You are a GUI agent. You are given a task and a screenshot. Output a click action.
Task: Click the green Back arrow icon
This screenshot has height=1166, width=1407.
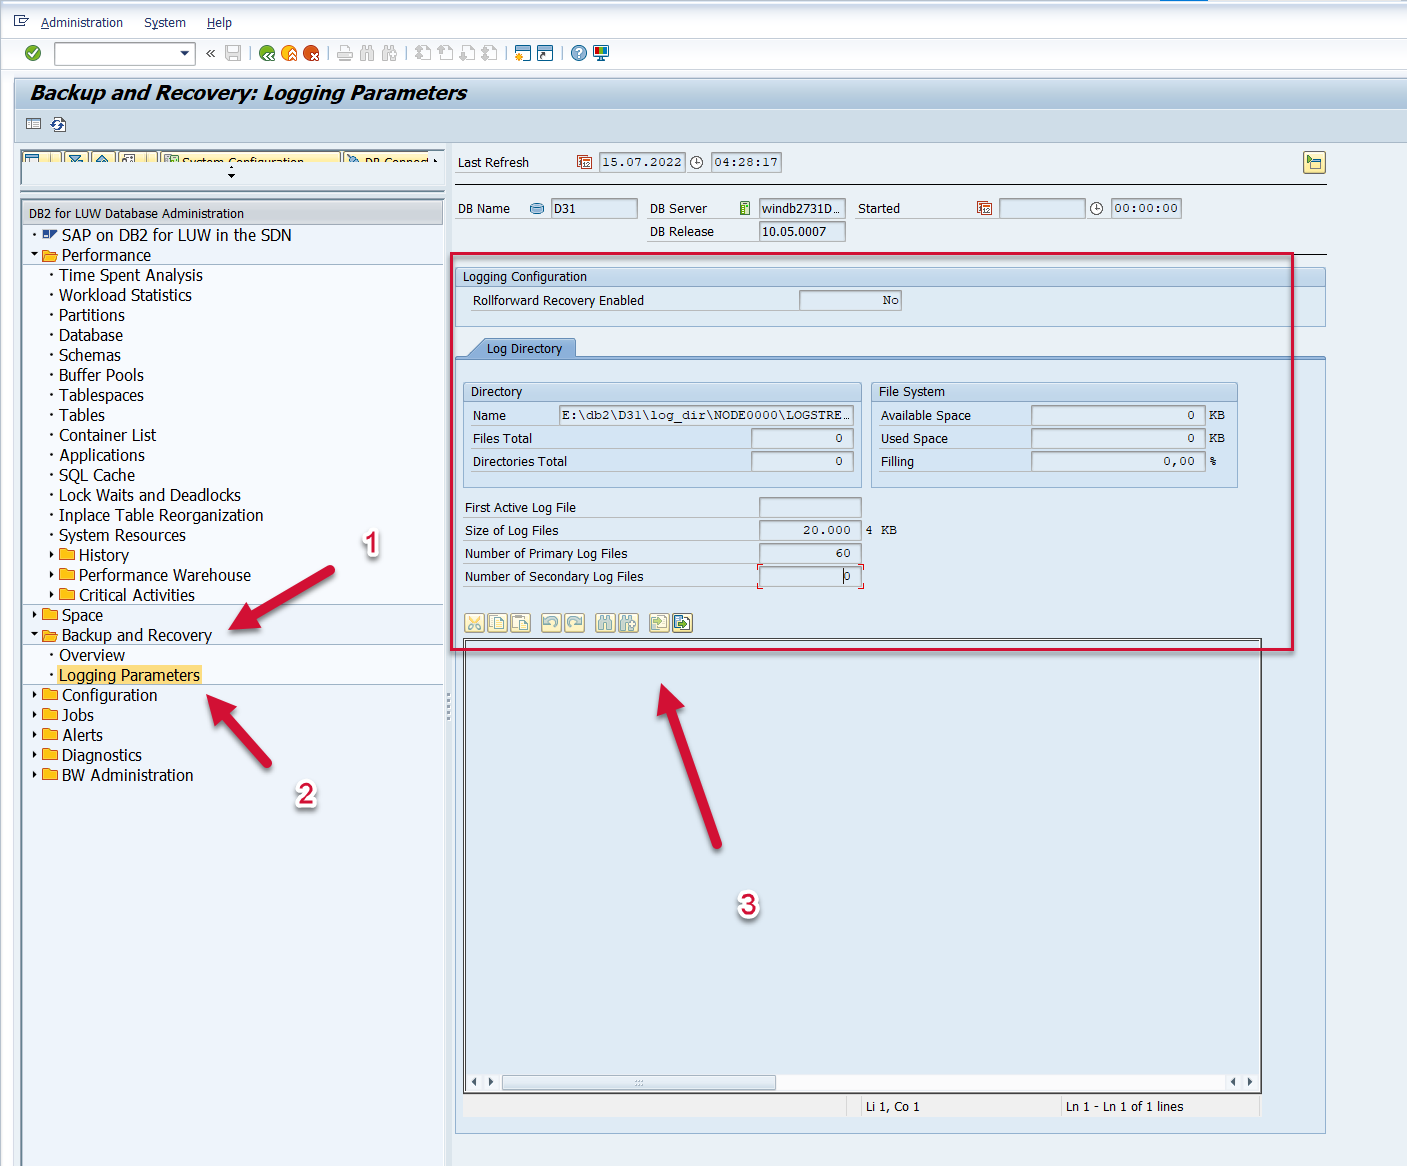(x=267, y=53)
